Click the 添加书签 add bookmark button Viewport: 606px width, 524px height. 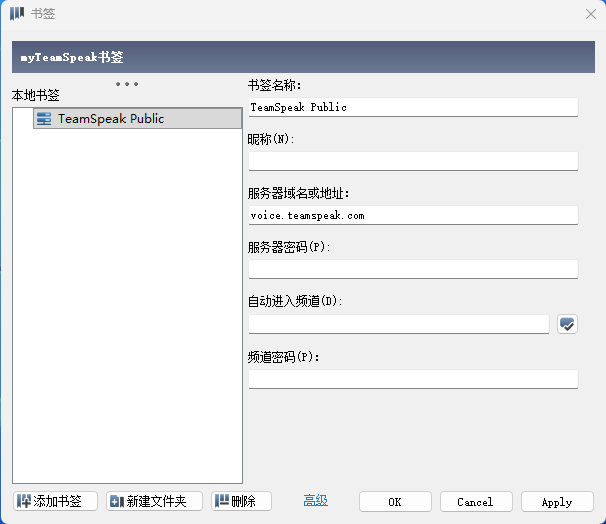pyautogui.click(x=55, y=501)
